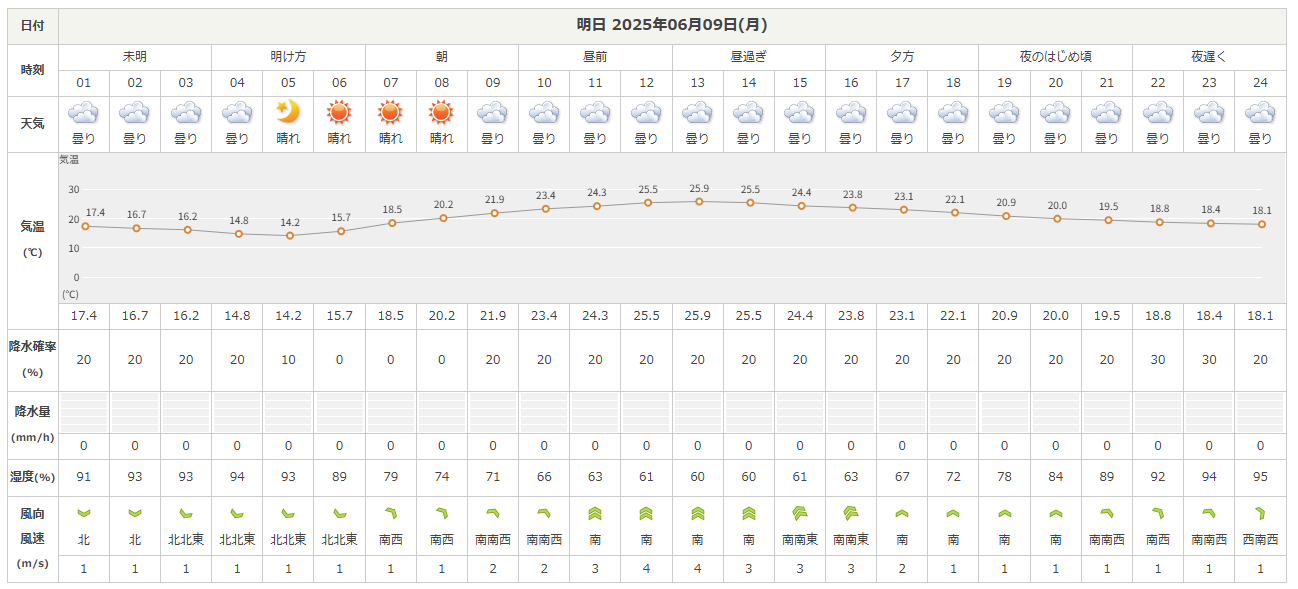Image resolution: width=1298 pixels, height=589 pixels.
Task: Click the cloudy icon for hour 01
Action: coord(84,113)
